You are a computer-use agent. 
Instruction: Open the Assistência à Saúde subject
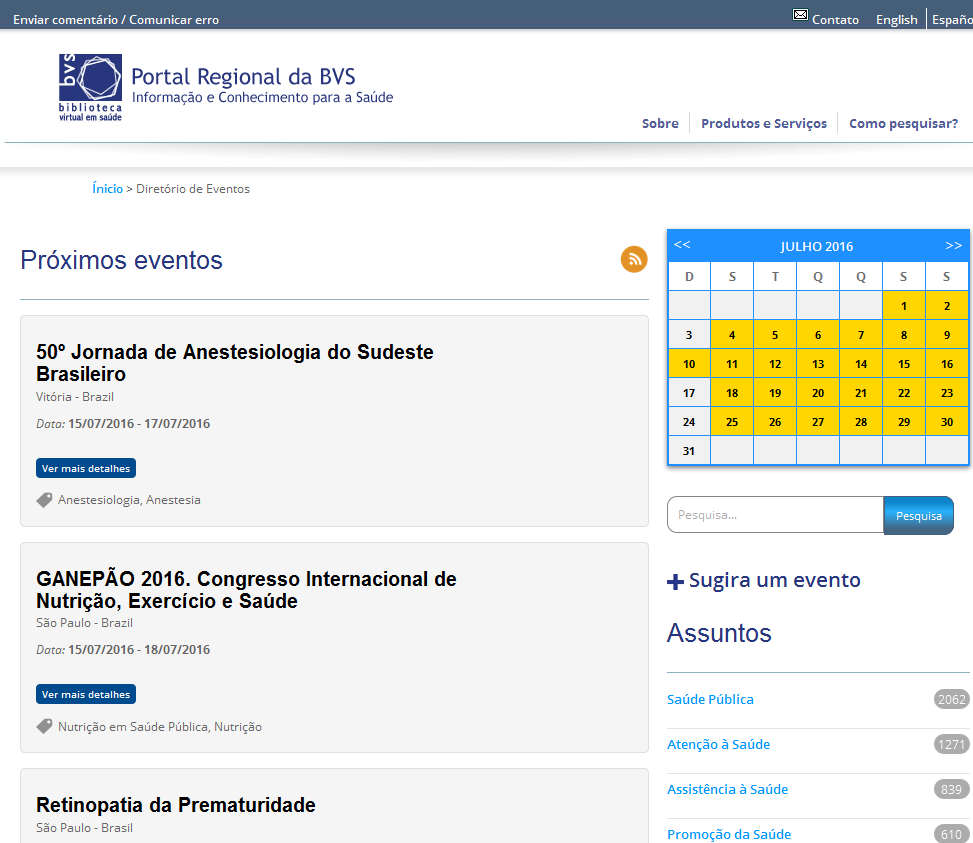(x=727, y=789)
